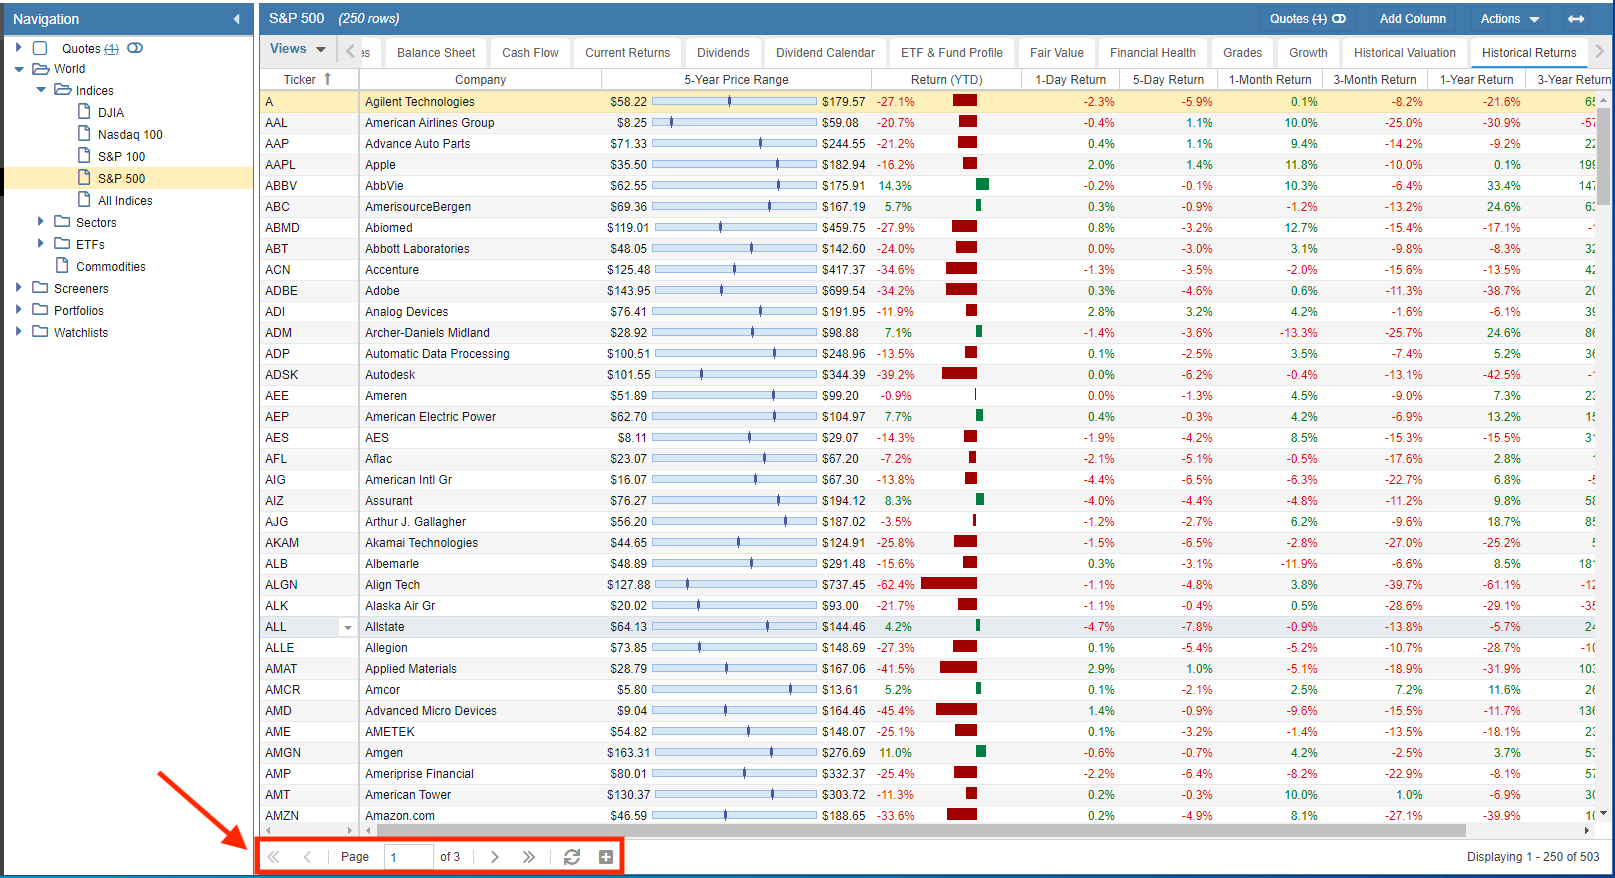Expand the Sectors folder

click(x=41, y=221)
